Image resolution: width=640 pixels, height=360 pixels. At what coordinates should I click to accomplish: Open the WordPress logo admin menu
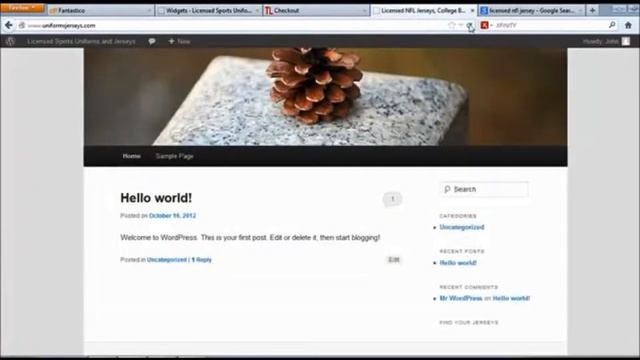(10, 41)
